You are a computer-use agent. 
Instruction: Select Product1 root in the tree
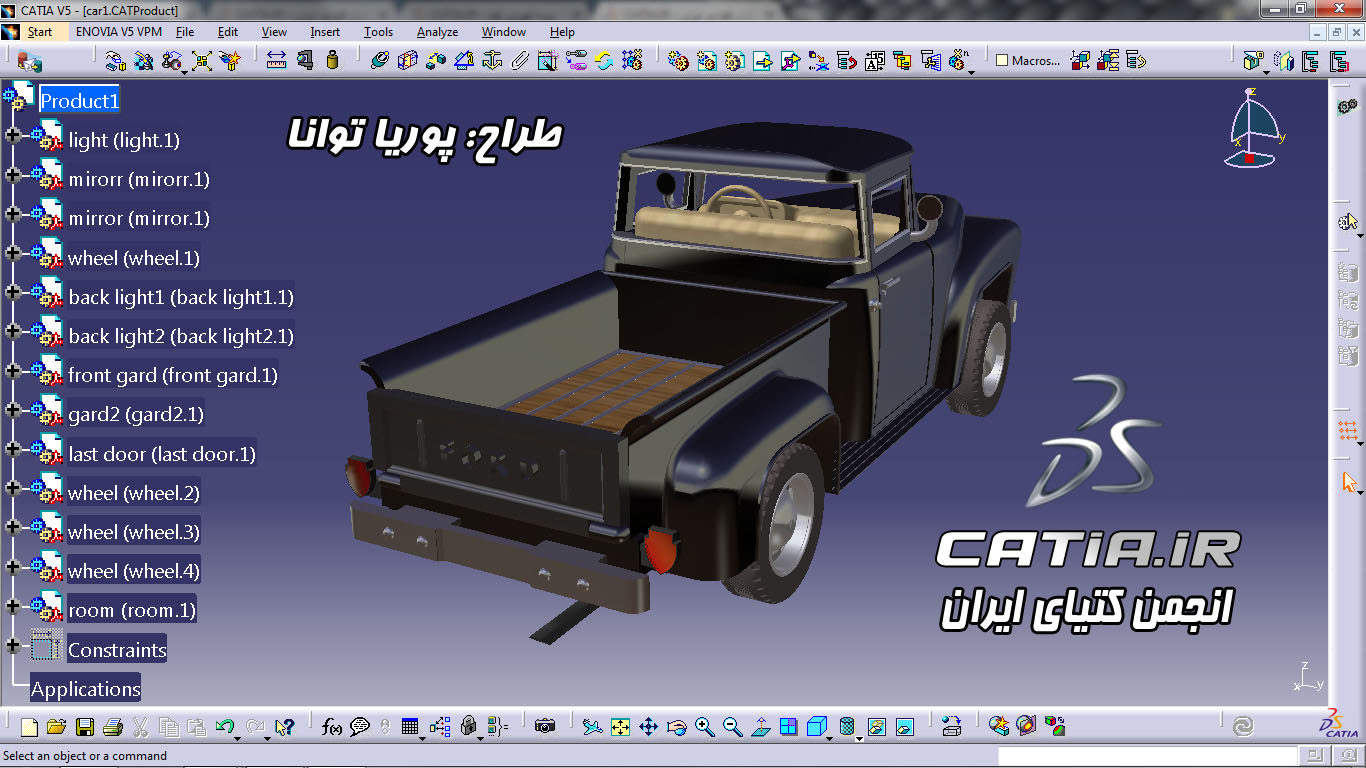point(80,100)
